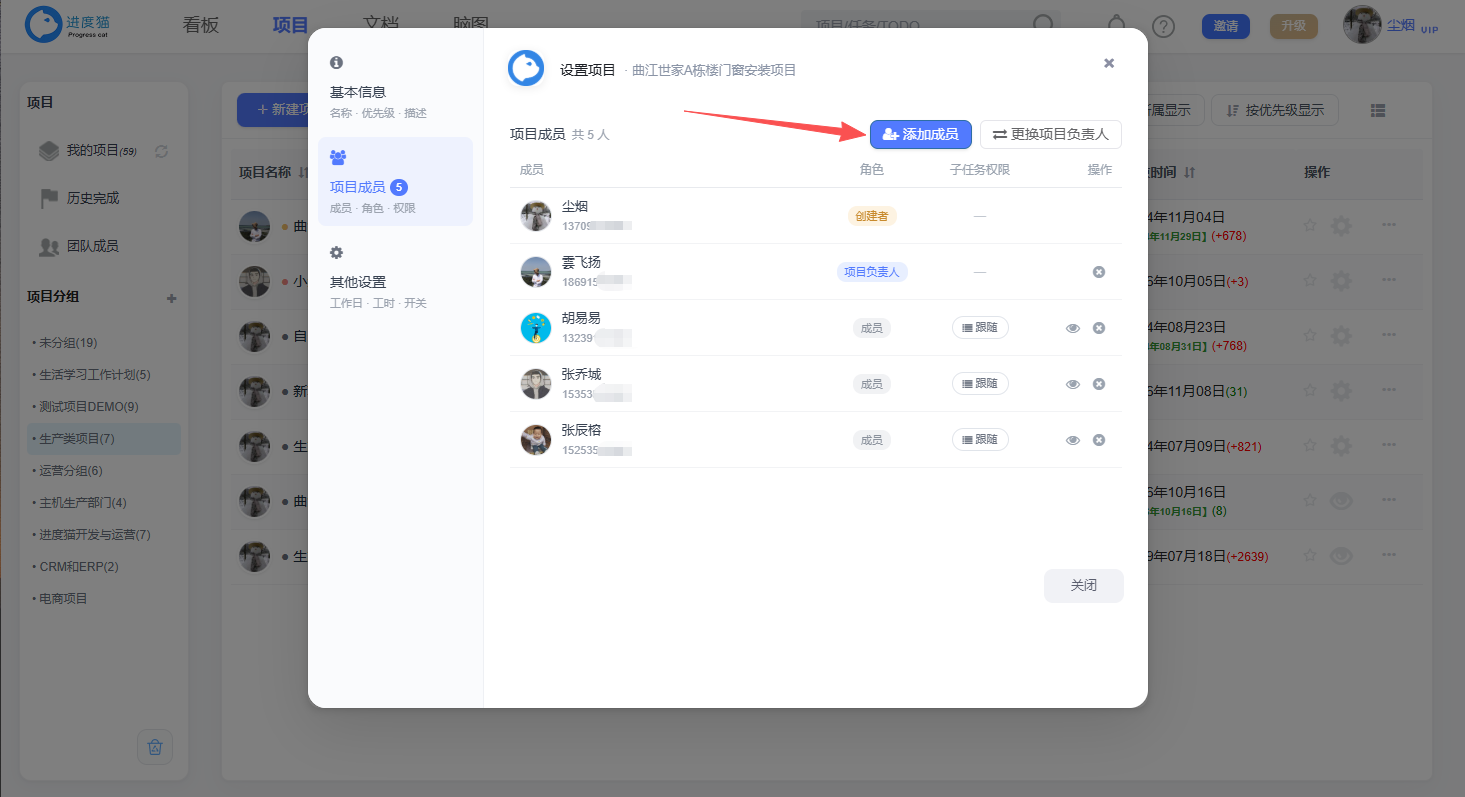Click the 关闭 button in dialog
Image resolution: width=1465 pixels, height=797 pixels.
click(1083, 585)
